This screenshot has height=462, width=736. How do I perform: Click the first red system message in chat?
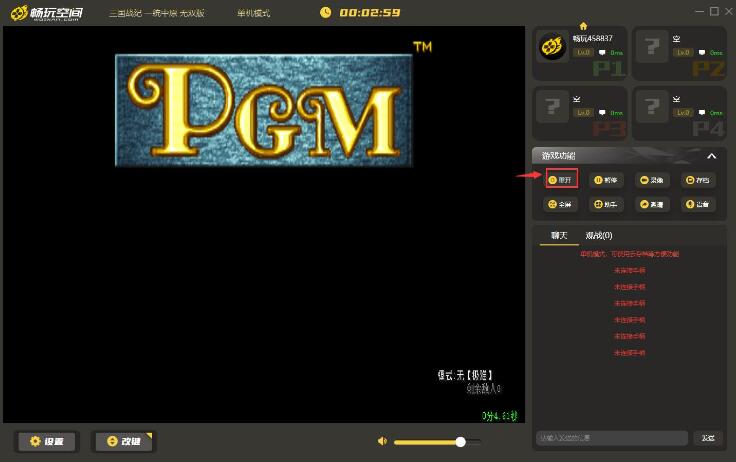click(629, 254)
